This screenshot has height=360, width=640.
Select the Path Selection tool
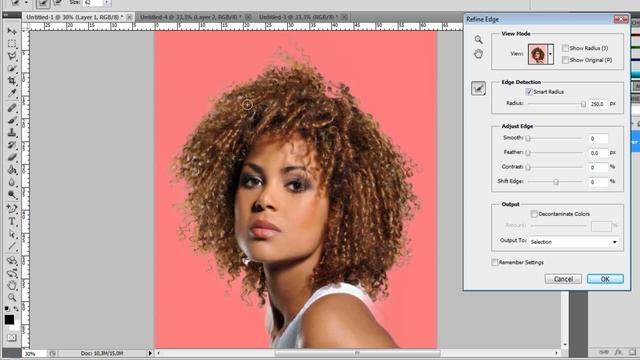pyautogui.click(x=12, y=234)
